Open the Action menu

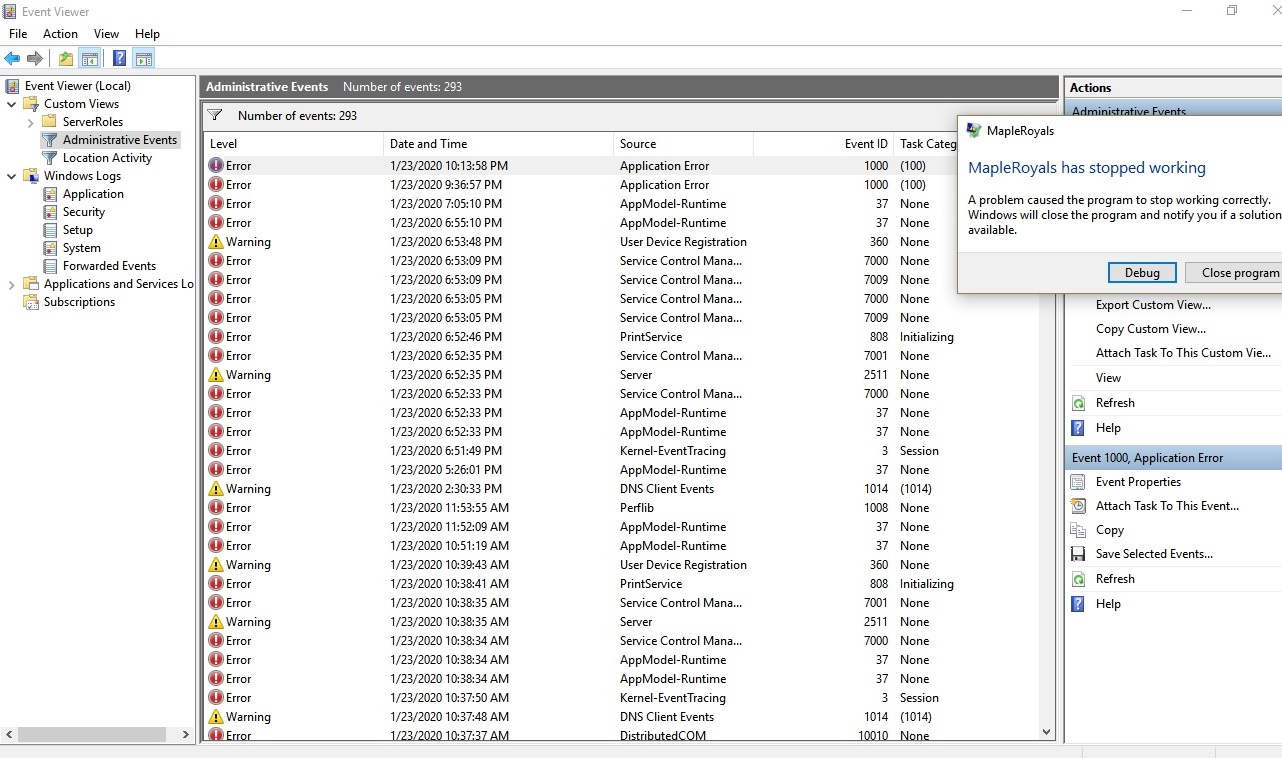point(60,34)
